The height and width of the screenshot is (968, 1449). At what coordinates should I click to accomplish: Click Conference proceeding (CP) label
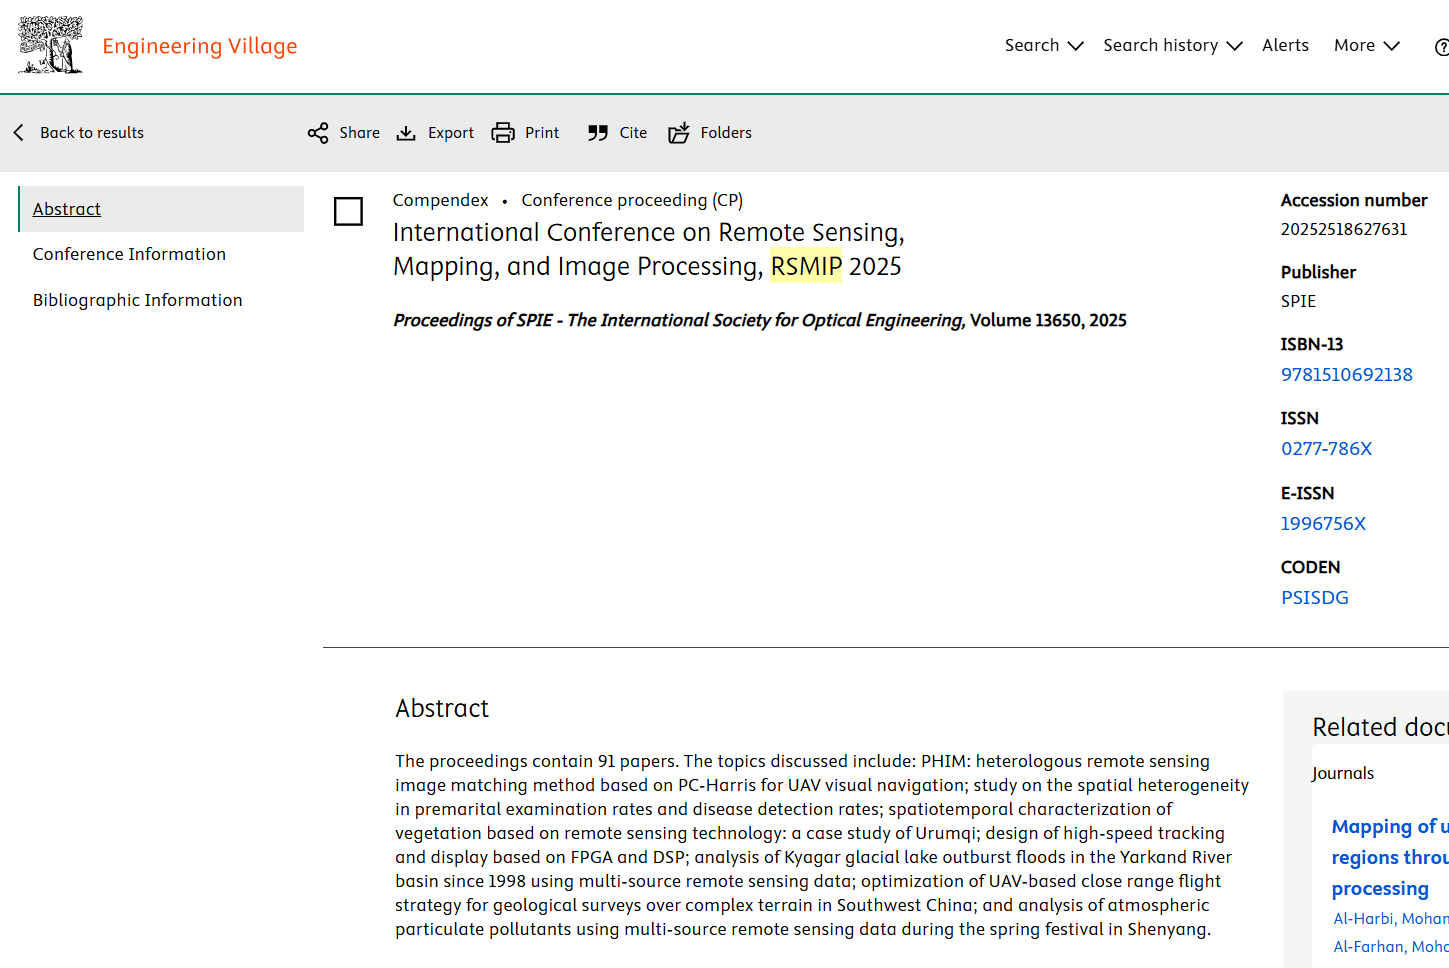click(632, 200)
